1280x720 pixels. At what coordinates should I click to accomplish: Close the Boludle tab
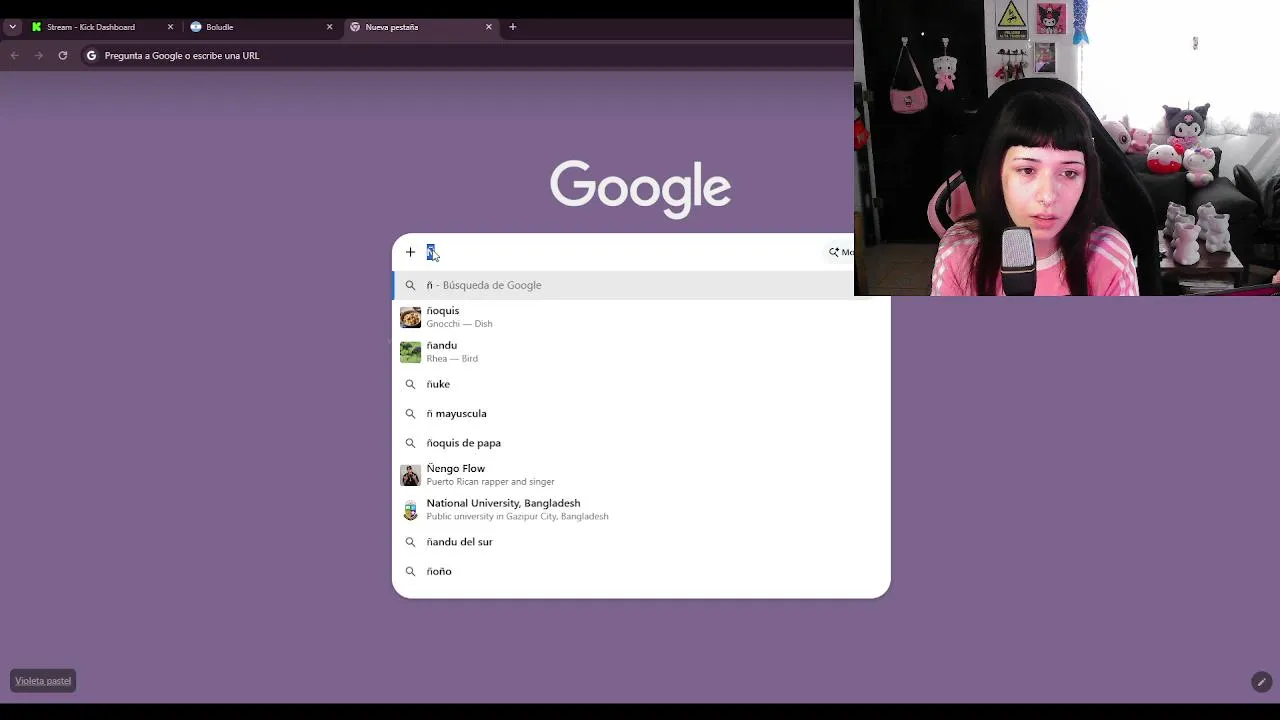coord(329,27)
